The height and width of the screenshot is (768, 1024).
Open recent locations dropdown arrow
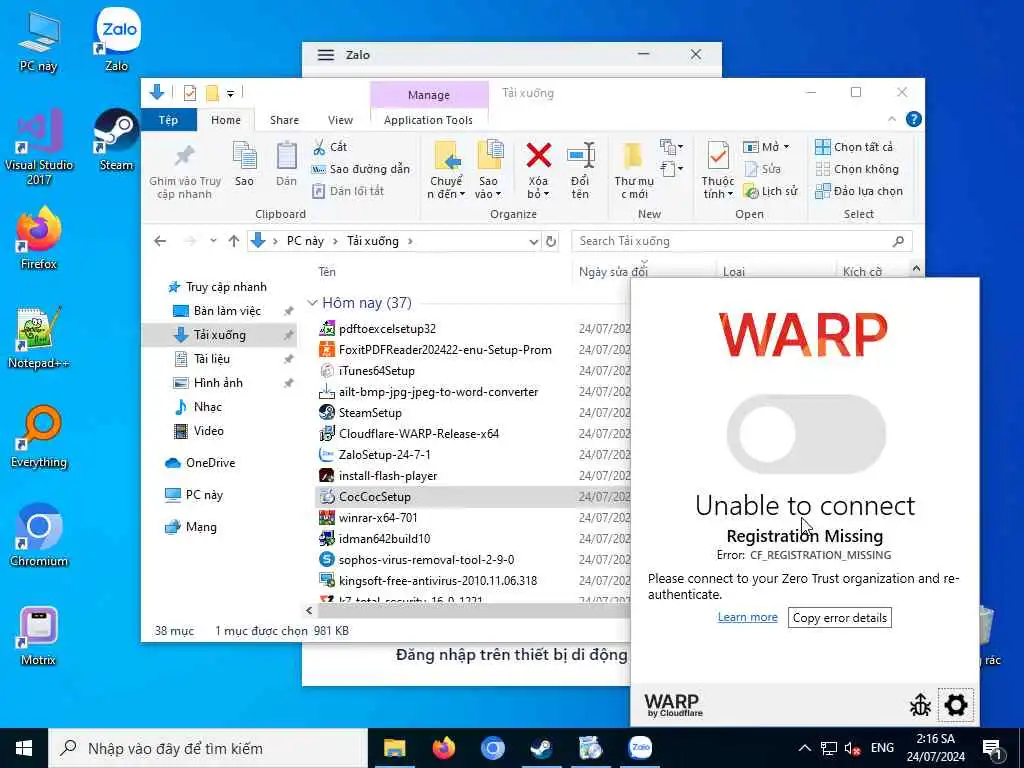(x=213, y=241)
